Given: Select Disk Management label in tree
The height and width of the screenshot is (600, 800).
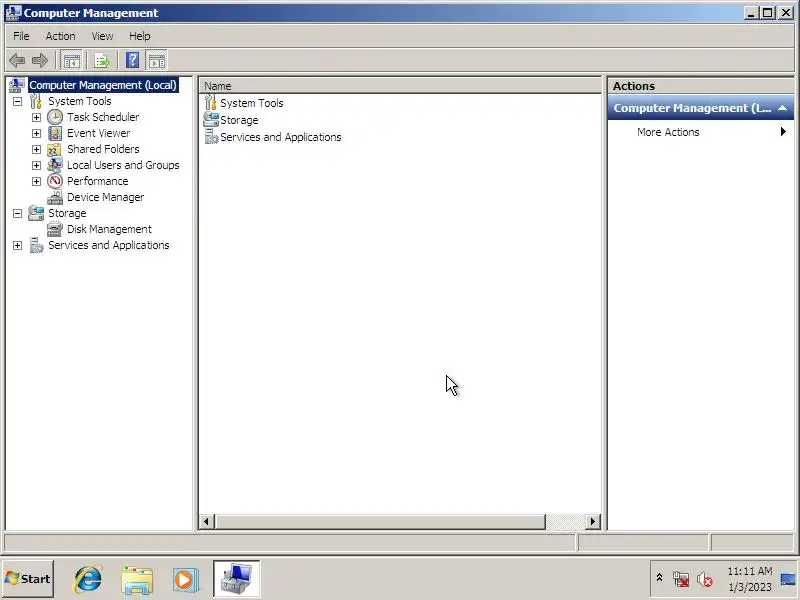Looking at the screenshot, I should [109, 229].
